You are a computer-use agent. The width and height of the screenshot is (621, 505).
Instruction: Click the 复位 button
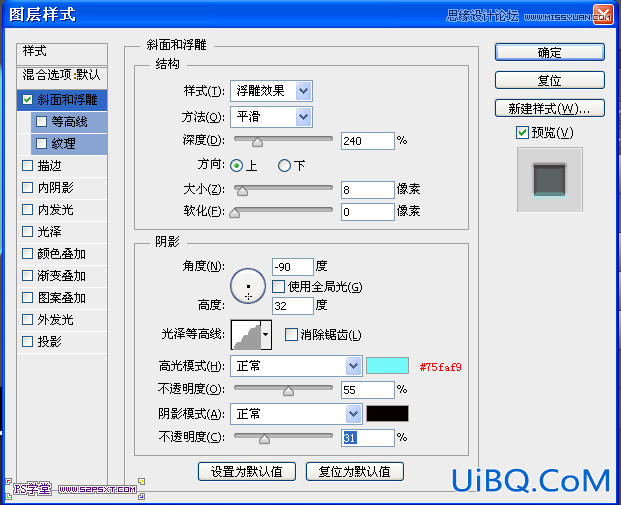(x=550, y=80)
